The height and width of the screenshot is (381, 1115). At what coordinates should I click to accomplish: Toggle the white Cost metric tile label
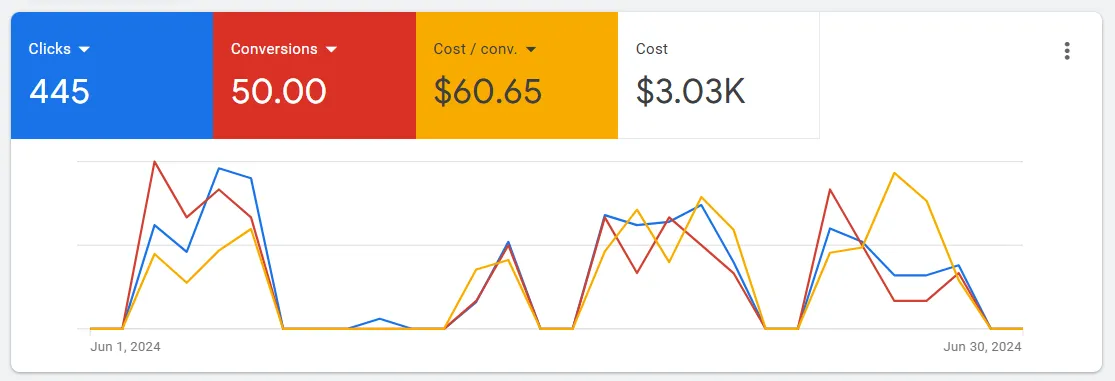[x=652, y=49]
